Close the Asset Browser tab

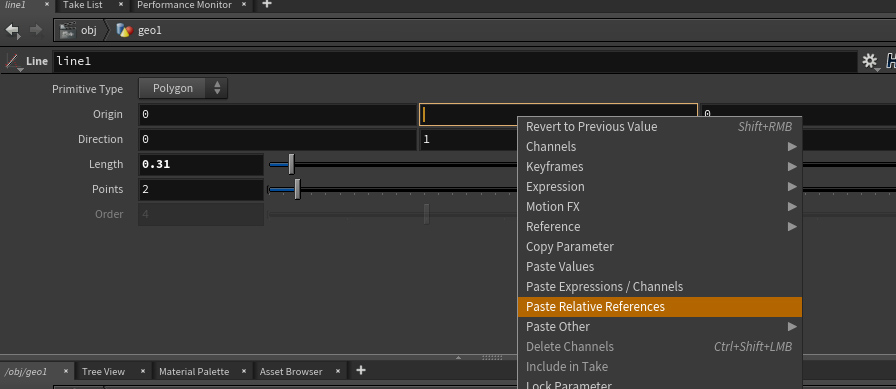click(338, 371)
